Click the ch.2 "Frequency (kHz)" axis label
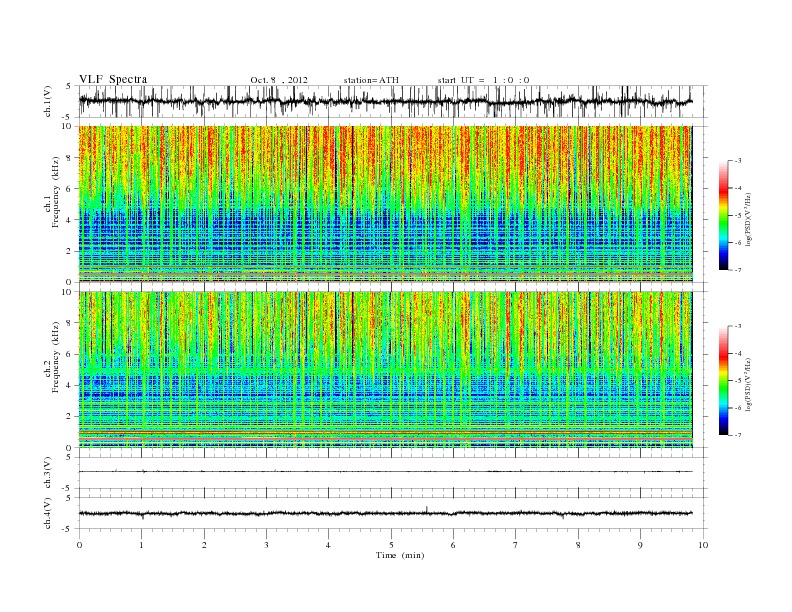The width and height of the screenshot is (792, 612). click(56, 356)
